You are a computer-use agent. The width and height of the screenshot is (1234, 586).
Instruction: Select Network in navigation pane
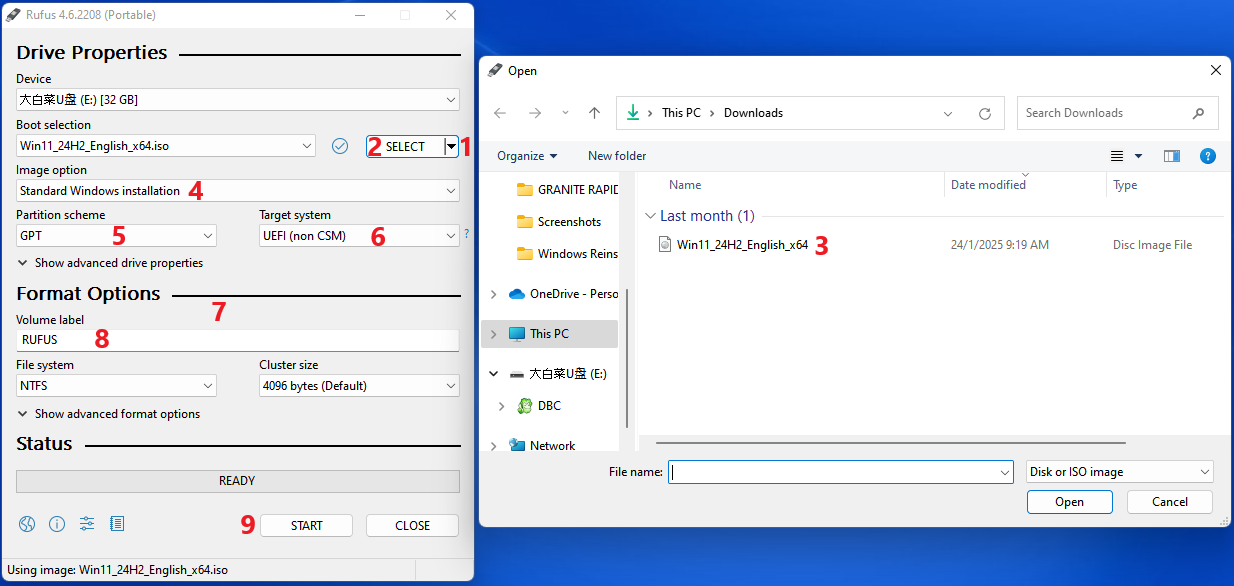tap(541, 446)
